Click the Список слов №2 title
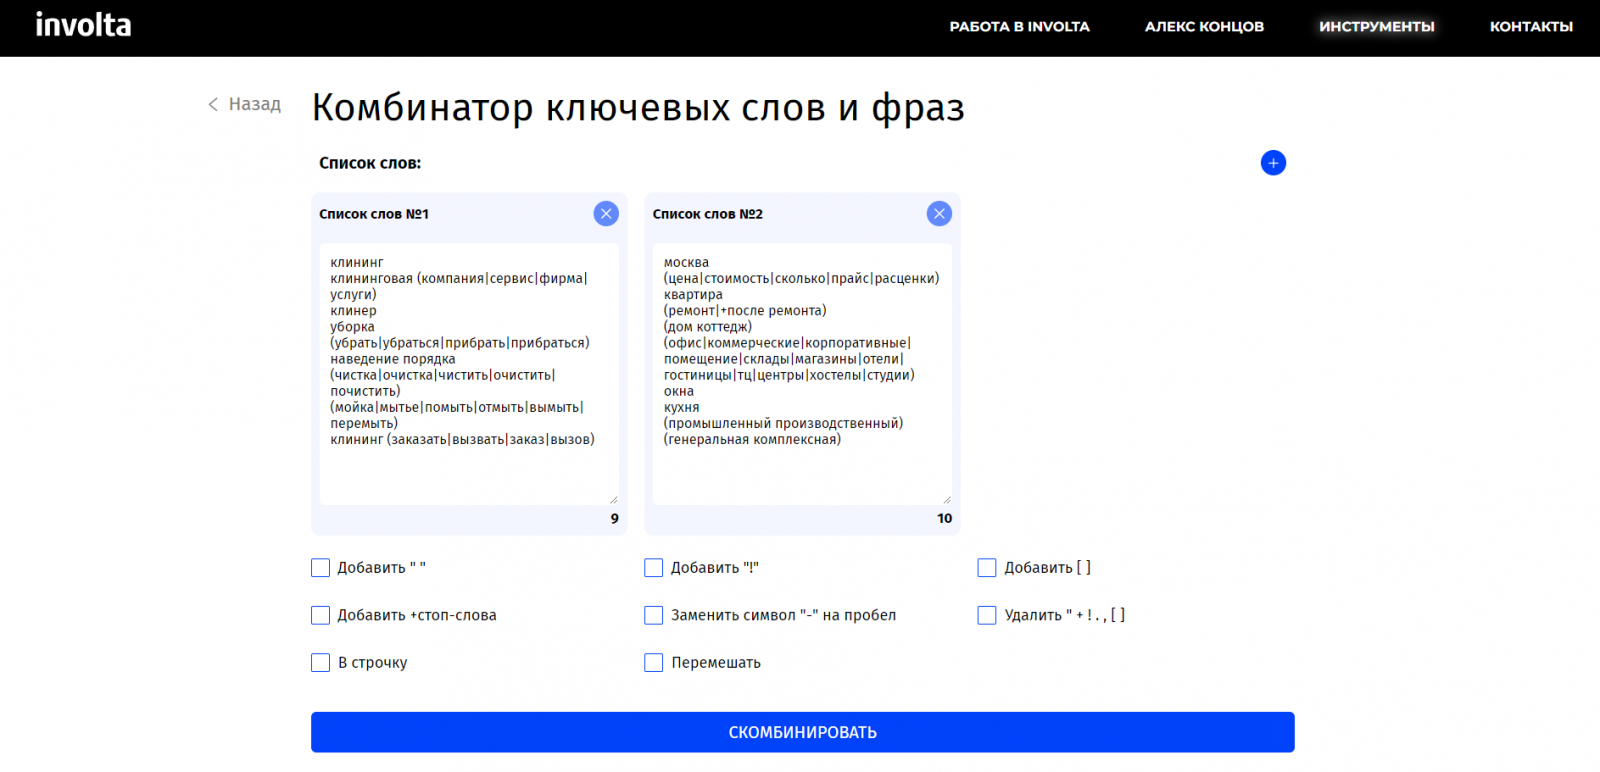1600x772 pixels. (708, 214)
